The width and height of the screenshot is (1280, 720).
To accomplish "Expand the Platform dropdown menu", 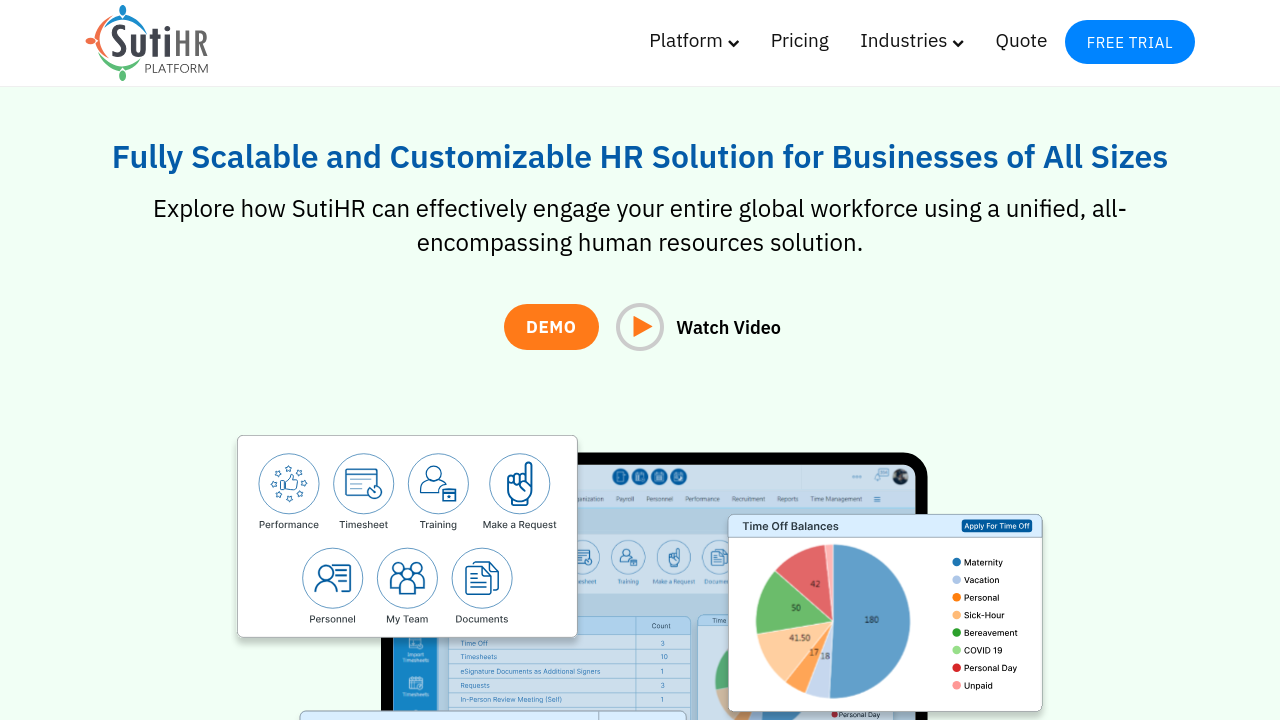I will [x=694, y=41].
